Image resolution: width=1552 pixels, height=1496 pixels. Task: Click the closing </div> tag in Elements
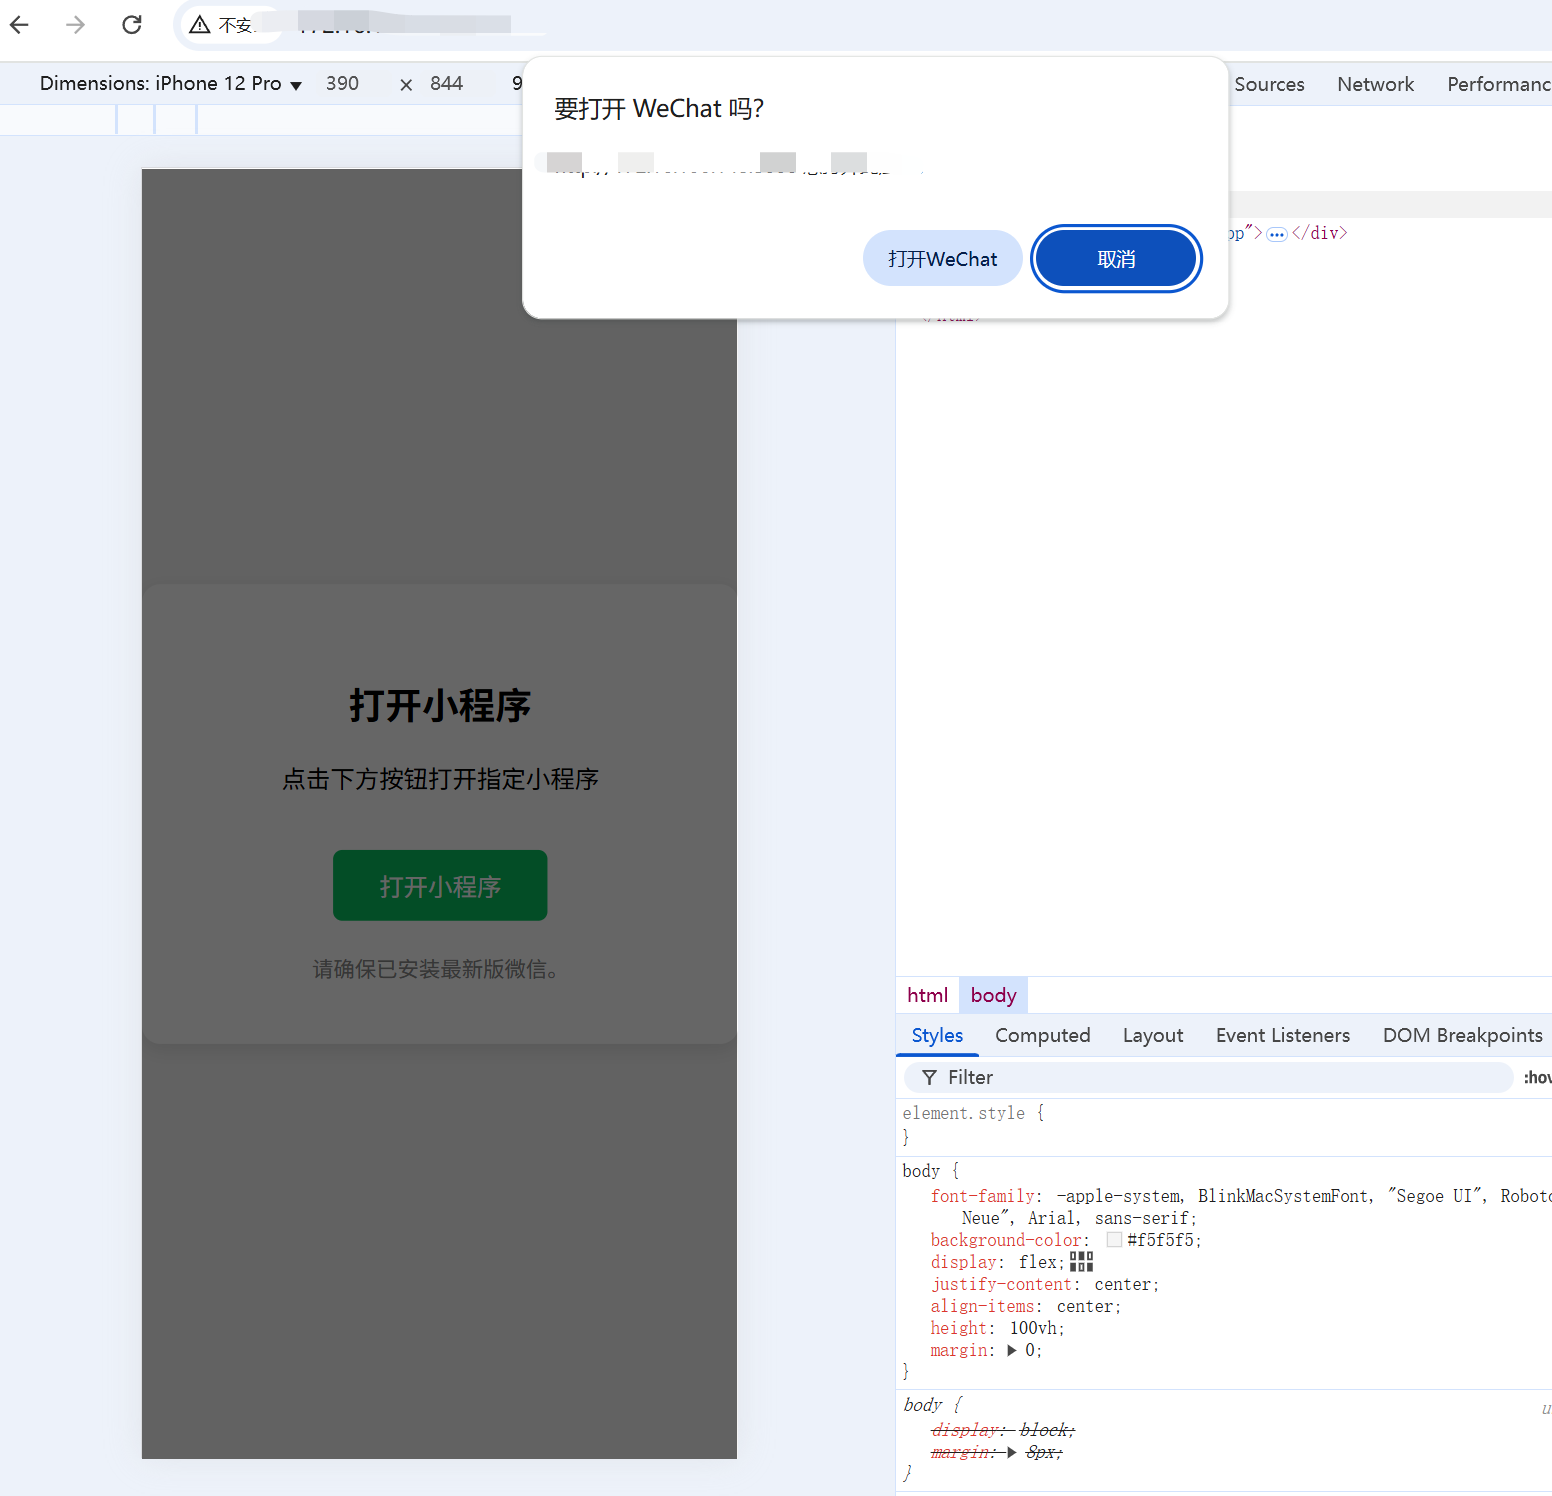(x=1319, y=233)
